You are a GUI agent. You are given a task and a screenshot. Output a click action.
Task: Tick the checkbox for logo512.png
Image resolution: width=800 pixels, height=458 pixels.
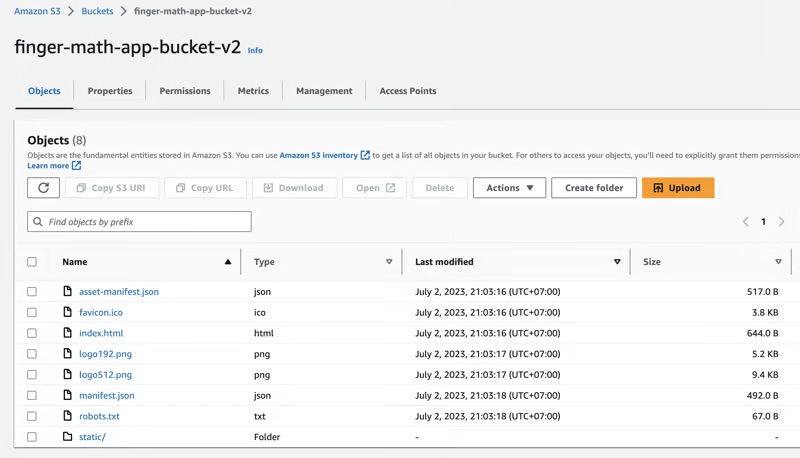(32, 374)
